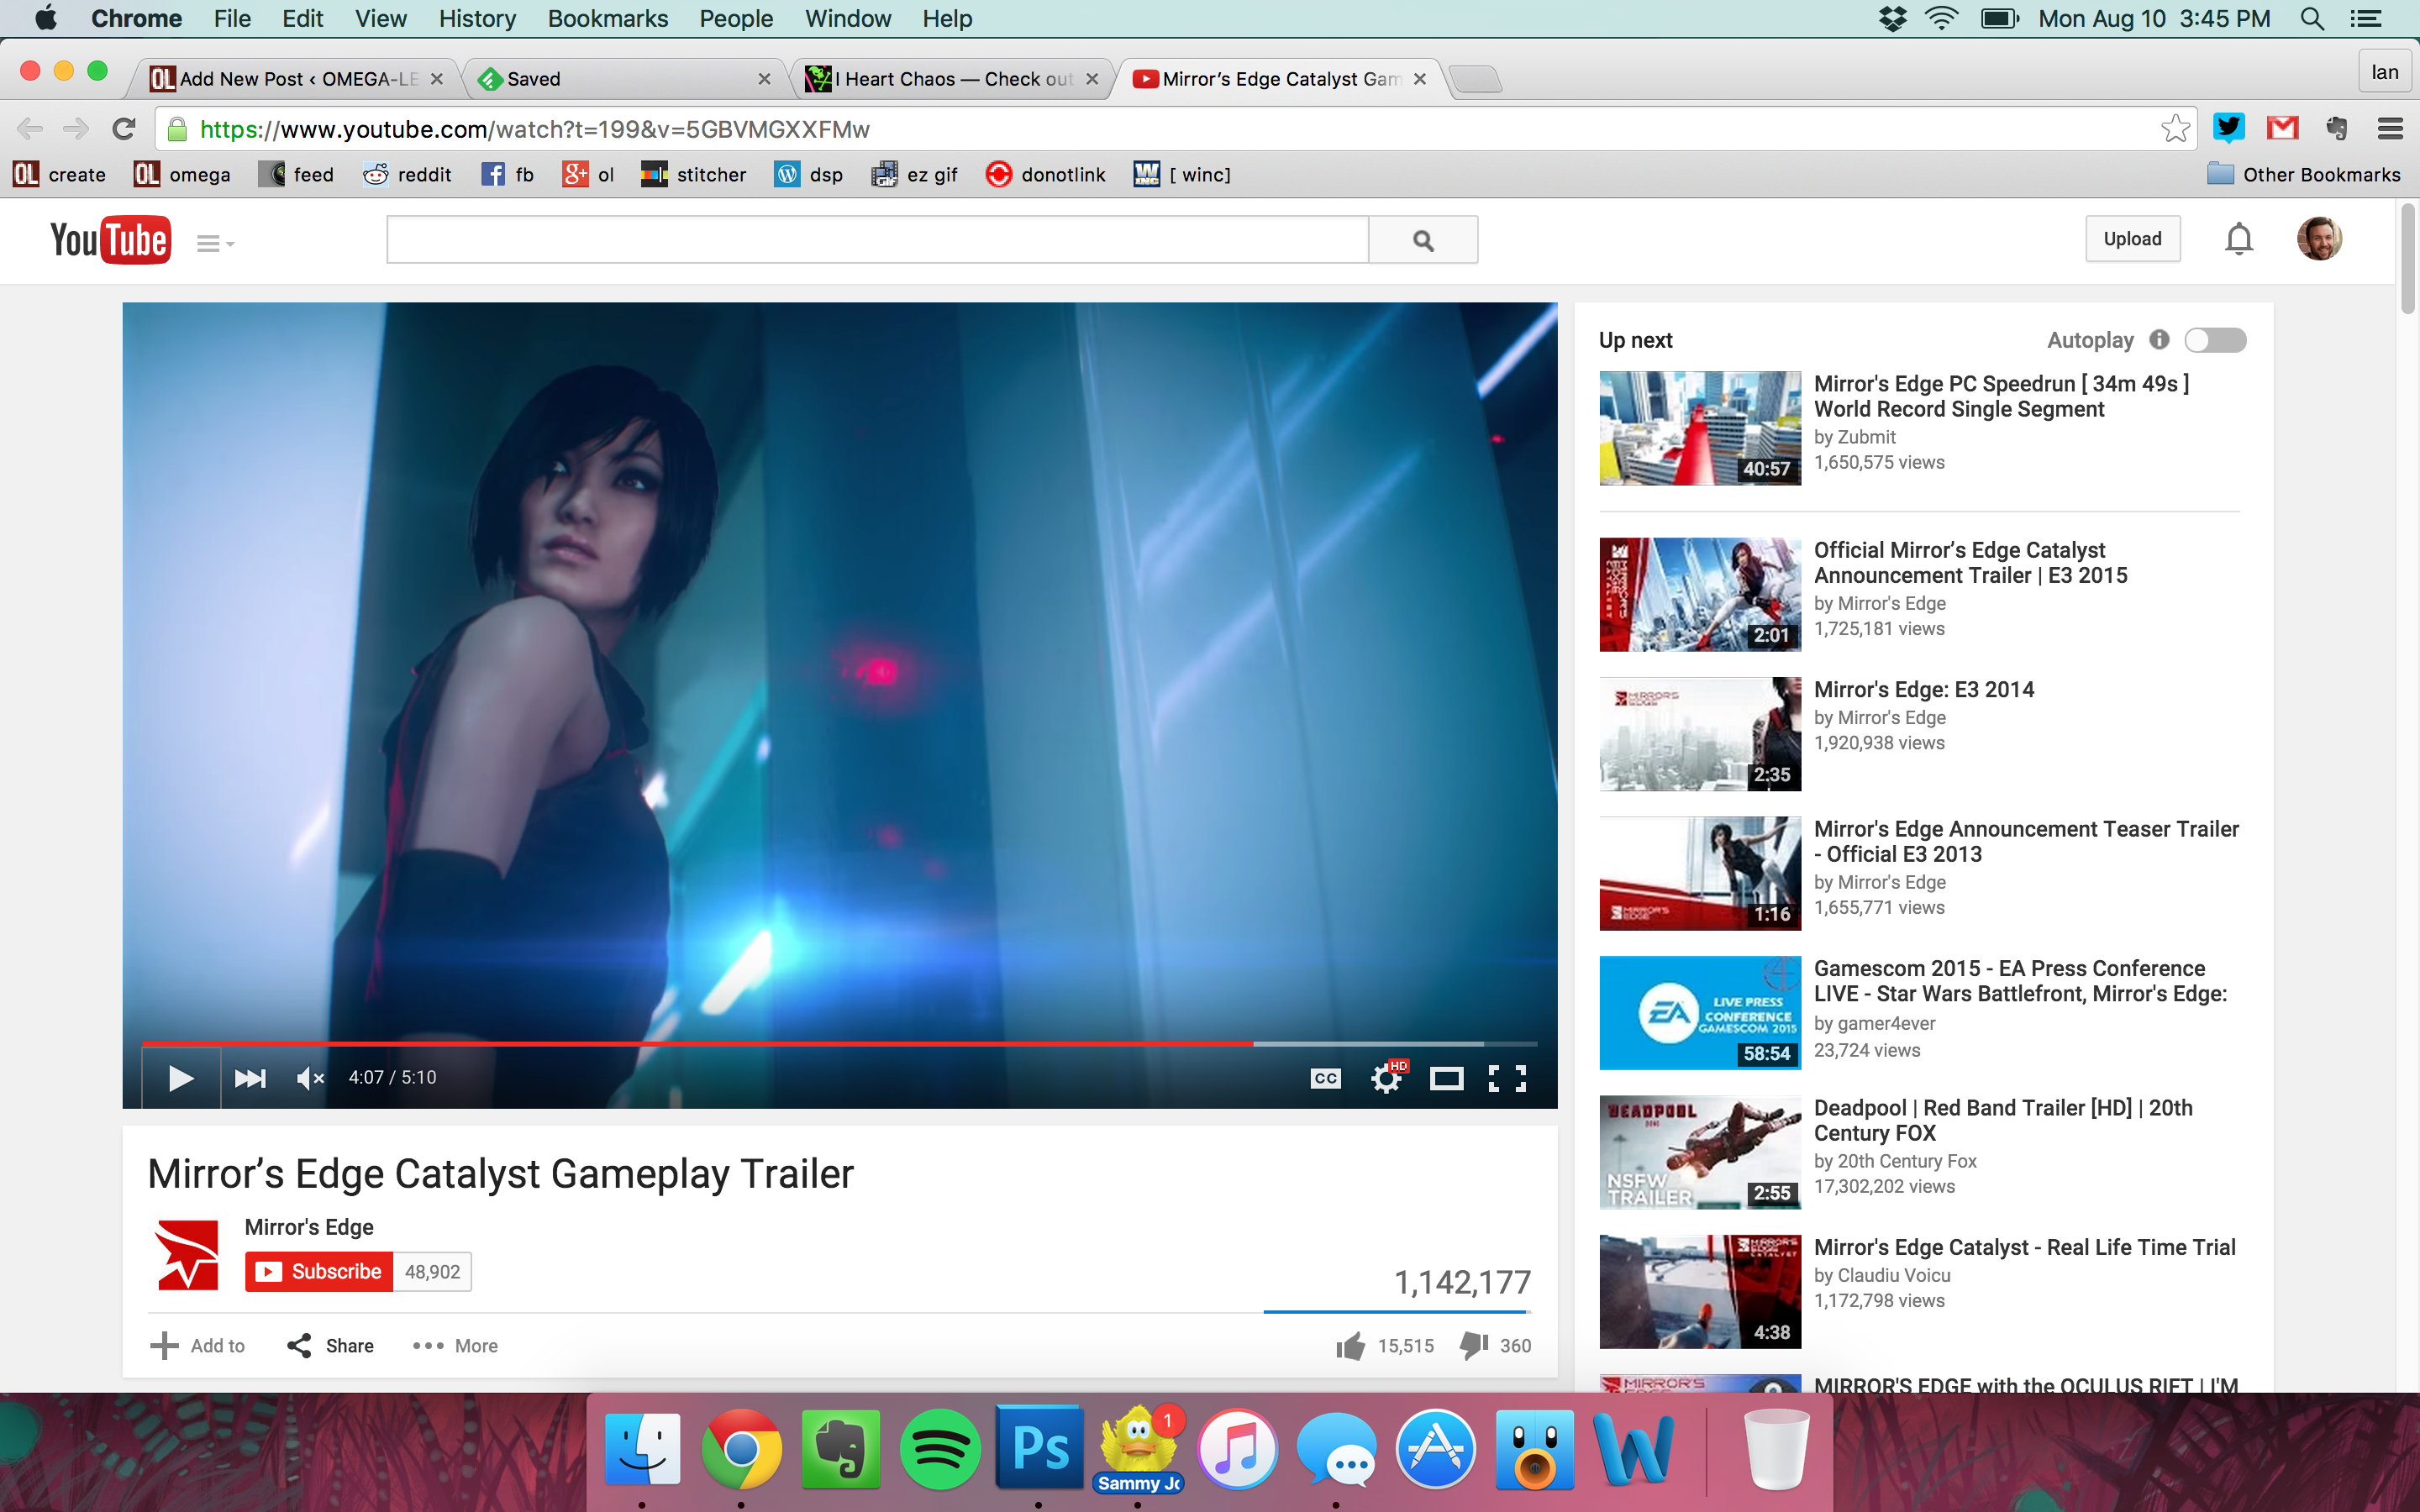Viewport: 2420px width, 1512px height.
Task: Add the video to a playlist
Action: [x=197, y=1346]
